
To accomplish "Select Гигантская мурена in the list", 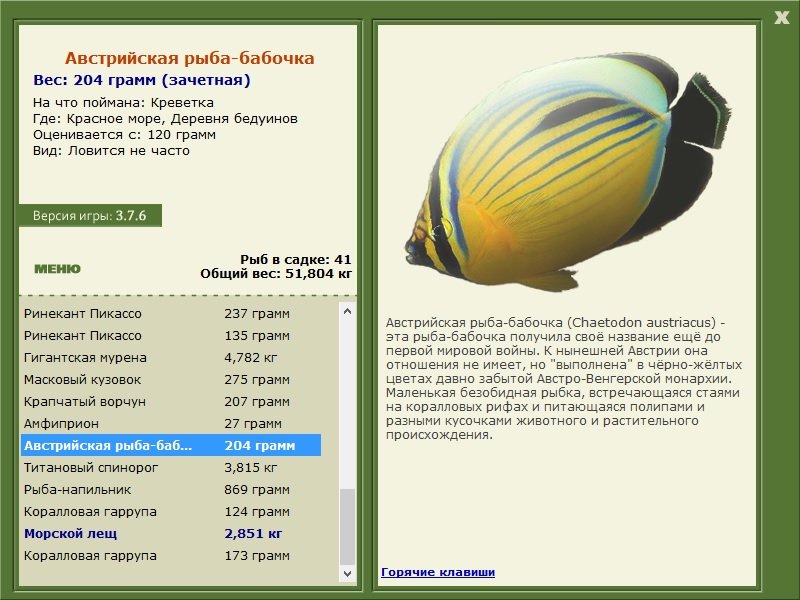I will click(171, 357).
